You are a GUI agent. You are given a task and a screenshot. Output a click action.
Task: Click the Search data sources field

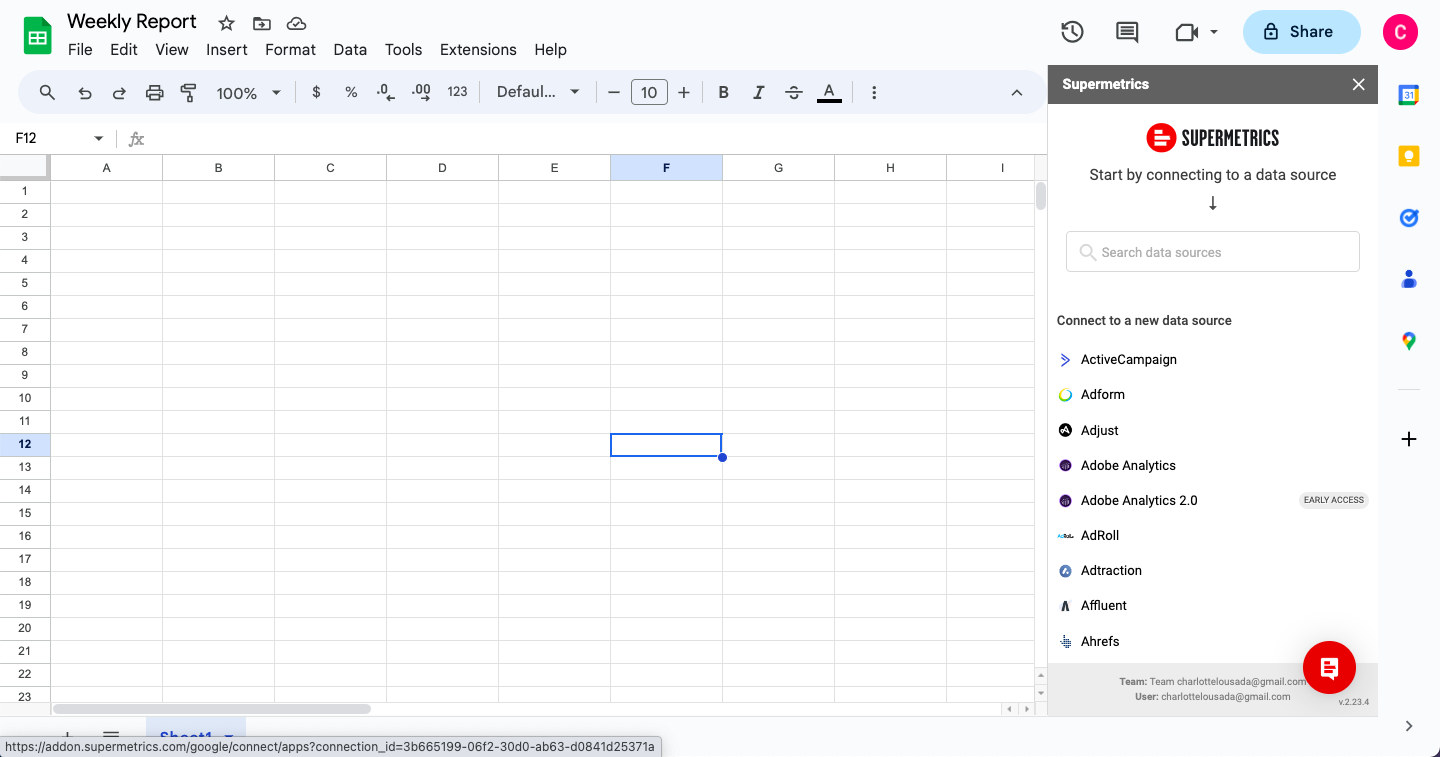coord(1212,252)
